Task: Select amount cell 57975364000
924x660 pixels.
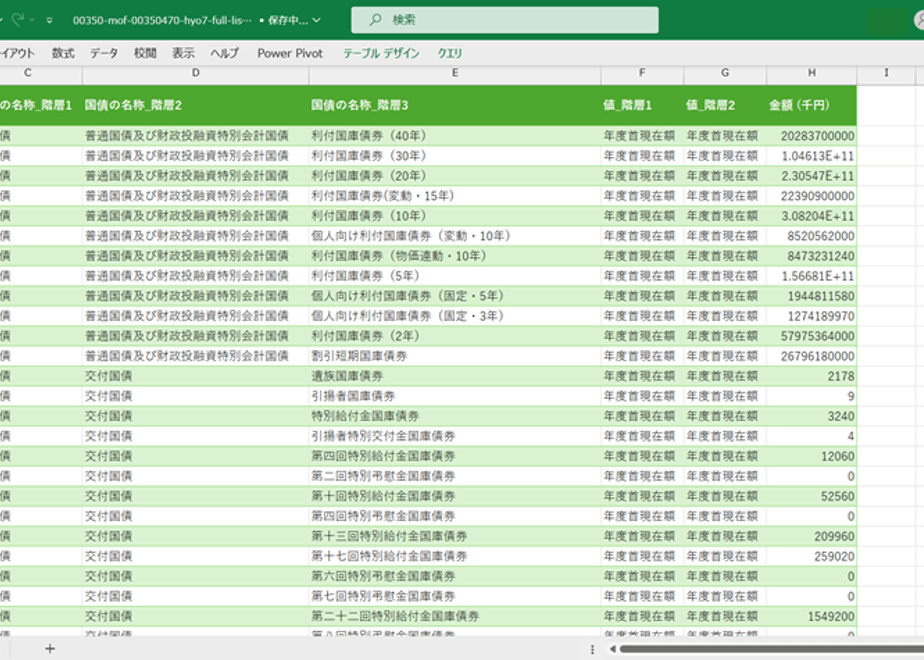Action: 811,336
